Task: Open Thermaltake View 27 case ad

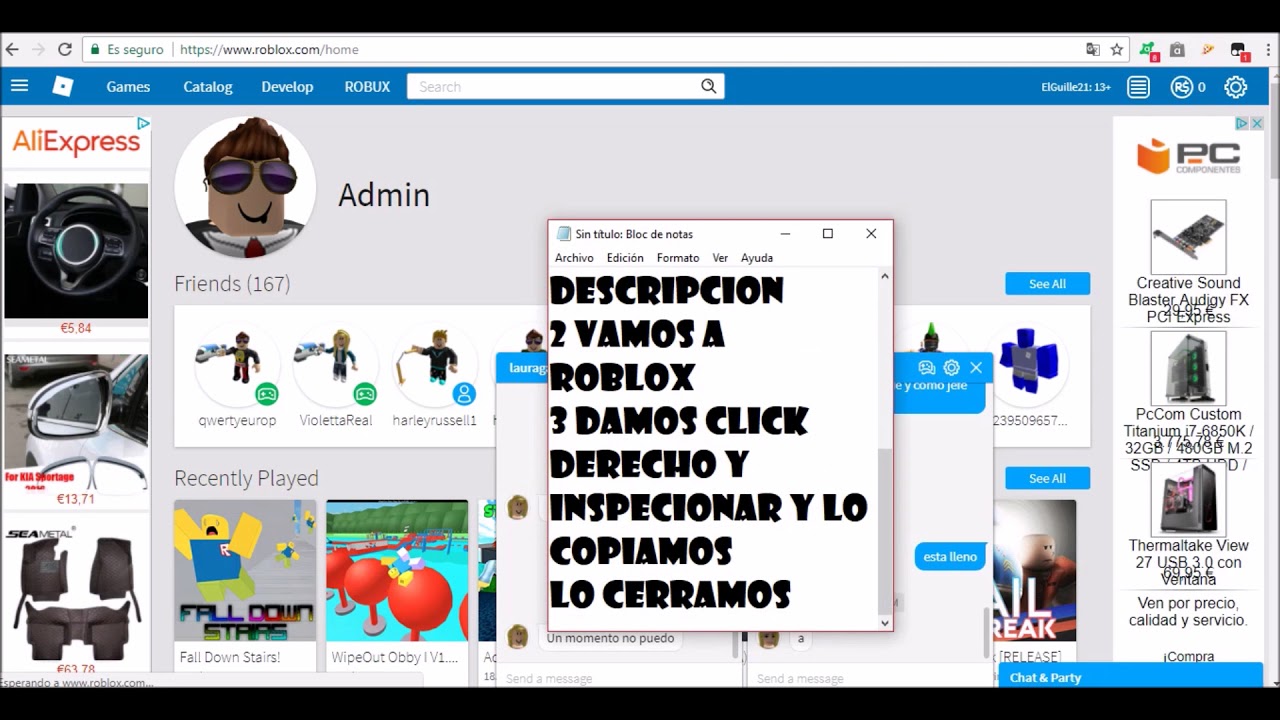Action: [1188, 499]
